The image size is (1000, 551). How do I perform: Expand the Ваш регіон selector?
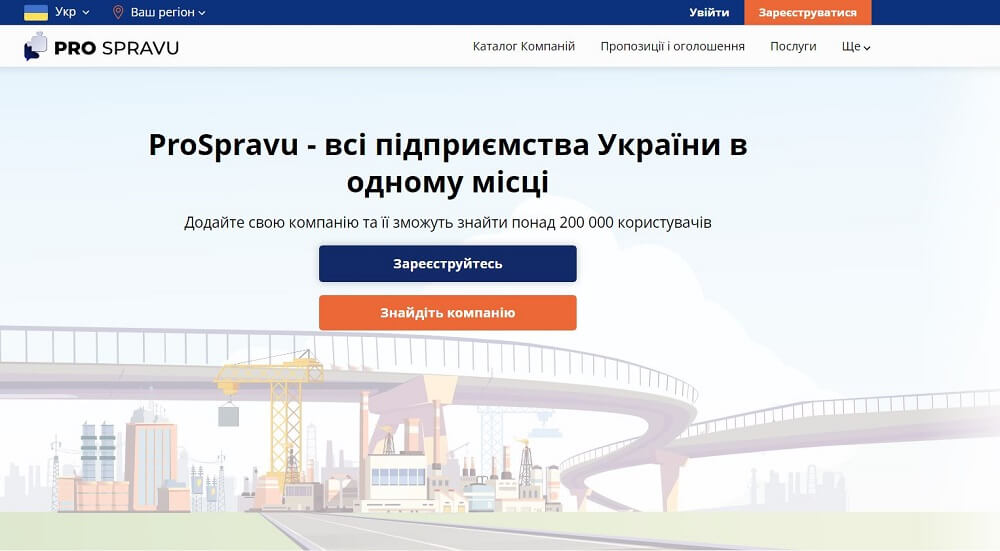(168, 12)
